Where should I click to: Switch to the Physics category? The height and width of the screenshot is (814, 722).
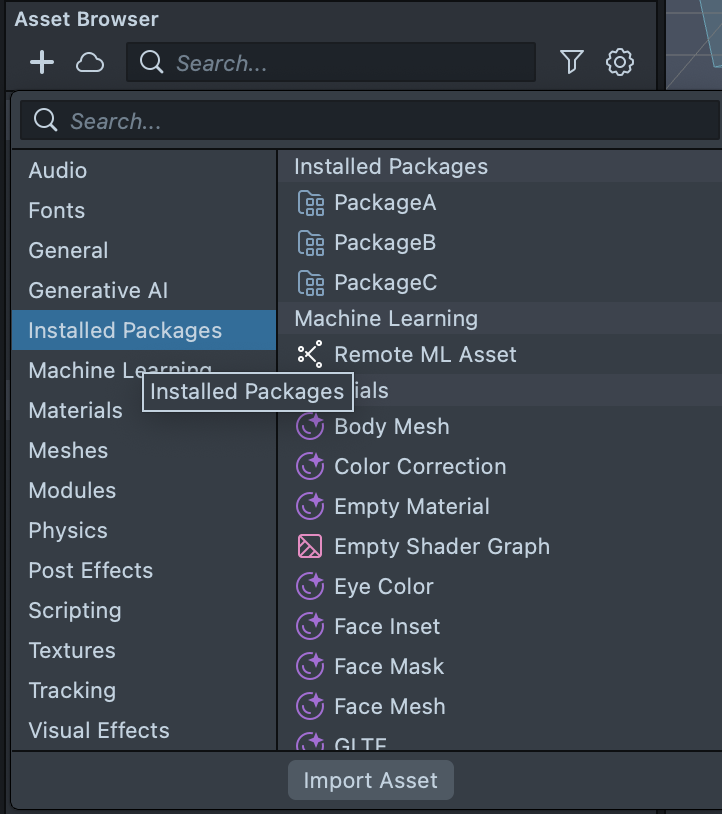(68, 530)
